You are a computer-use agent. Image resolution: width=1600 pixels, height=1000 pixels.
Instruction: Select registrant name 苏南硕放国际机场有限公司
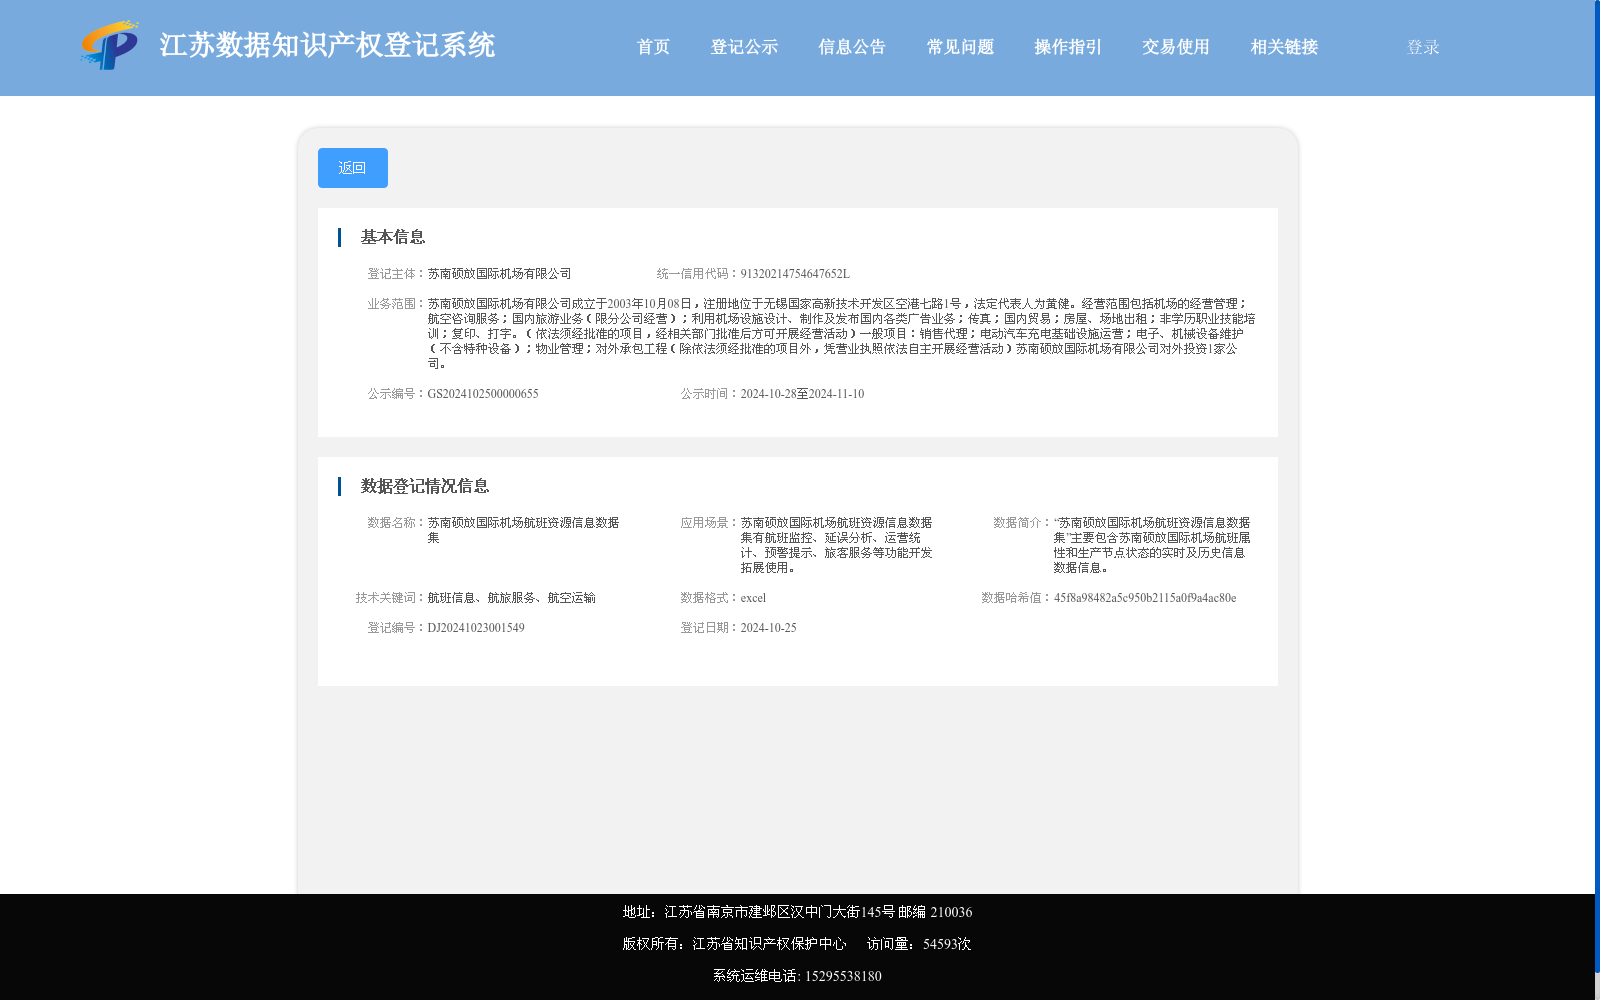coord(499,274)
